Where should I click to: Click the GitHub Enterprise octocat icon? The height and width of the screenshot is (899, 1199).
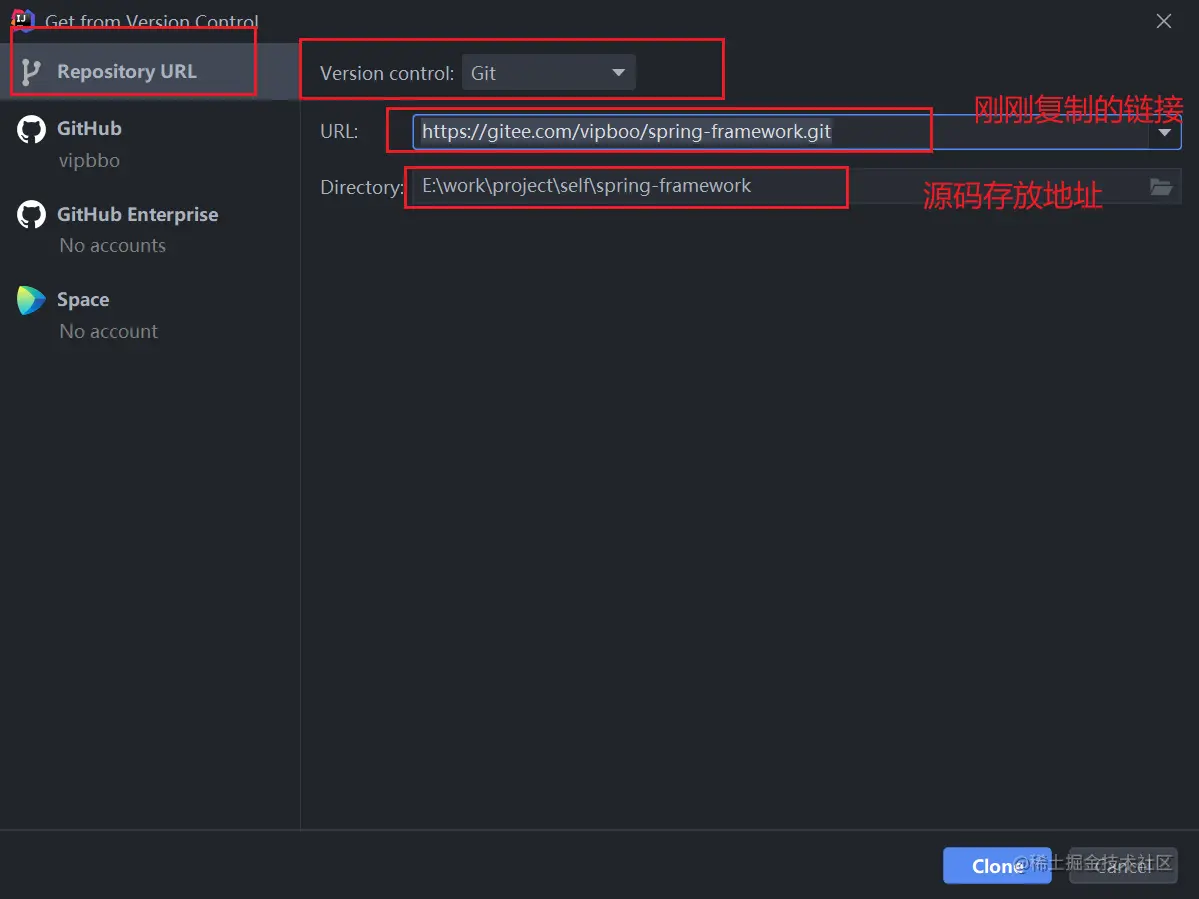(x=31, y=215)
